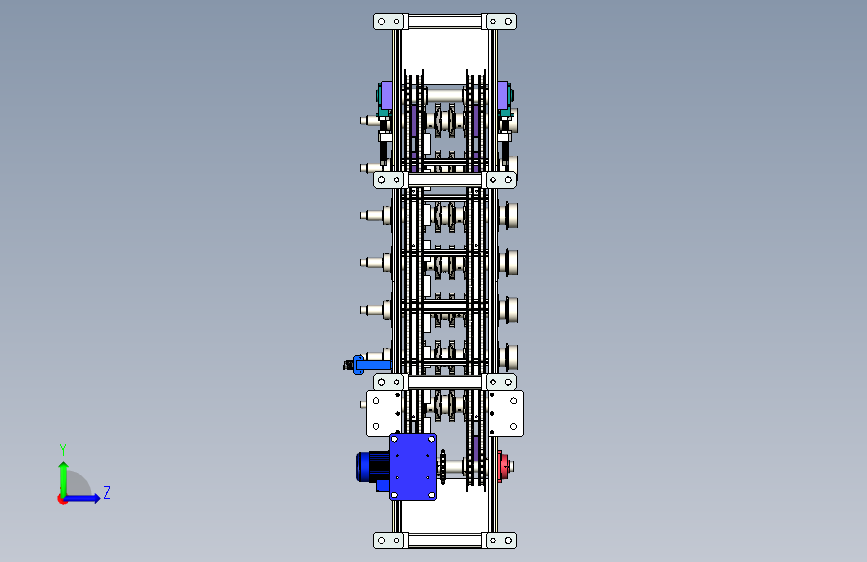Click the 'Z' axis label
This screenshot has width=867, height=562.
pyautogui.click(x=107, y=492)
